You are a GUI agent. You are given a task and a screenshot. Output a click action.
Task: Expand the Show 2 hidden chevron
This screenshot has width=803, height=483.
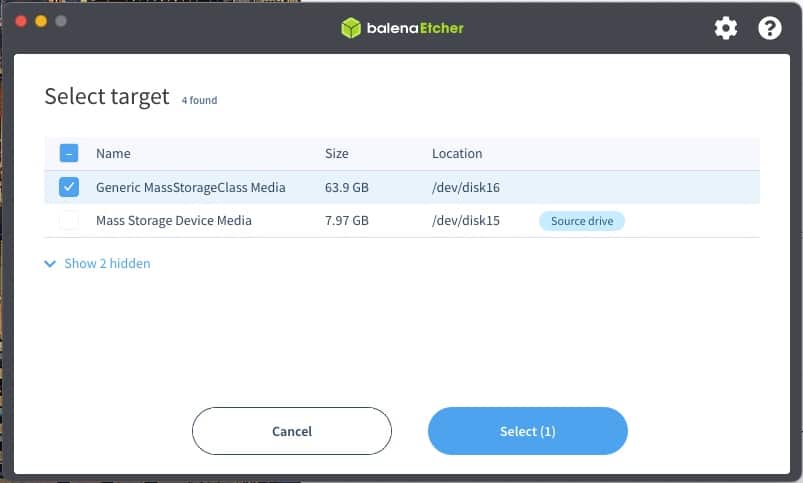pyautogui.click(x=50, y=264)
